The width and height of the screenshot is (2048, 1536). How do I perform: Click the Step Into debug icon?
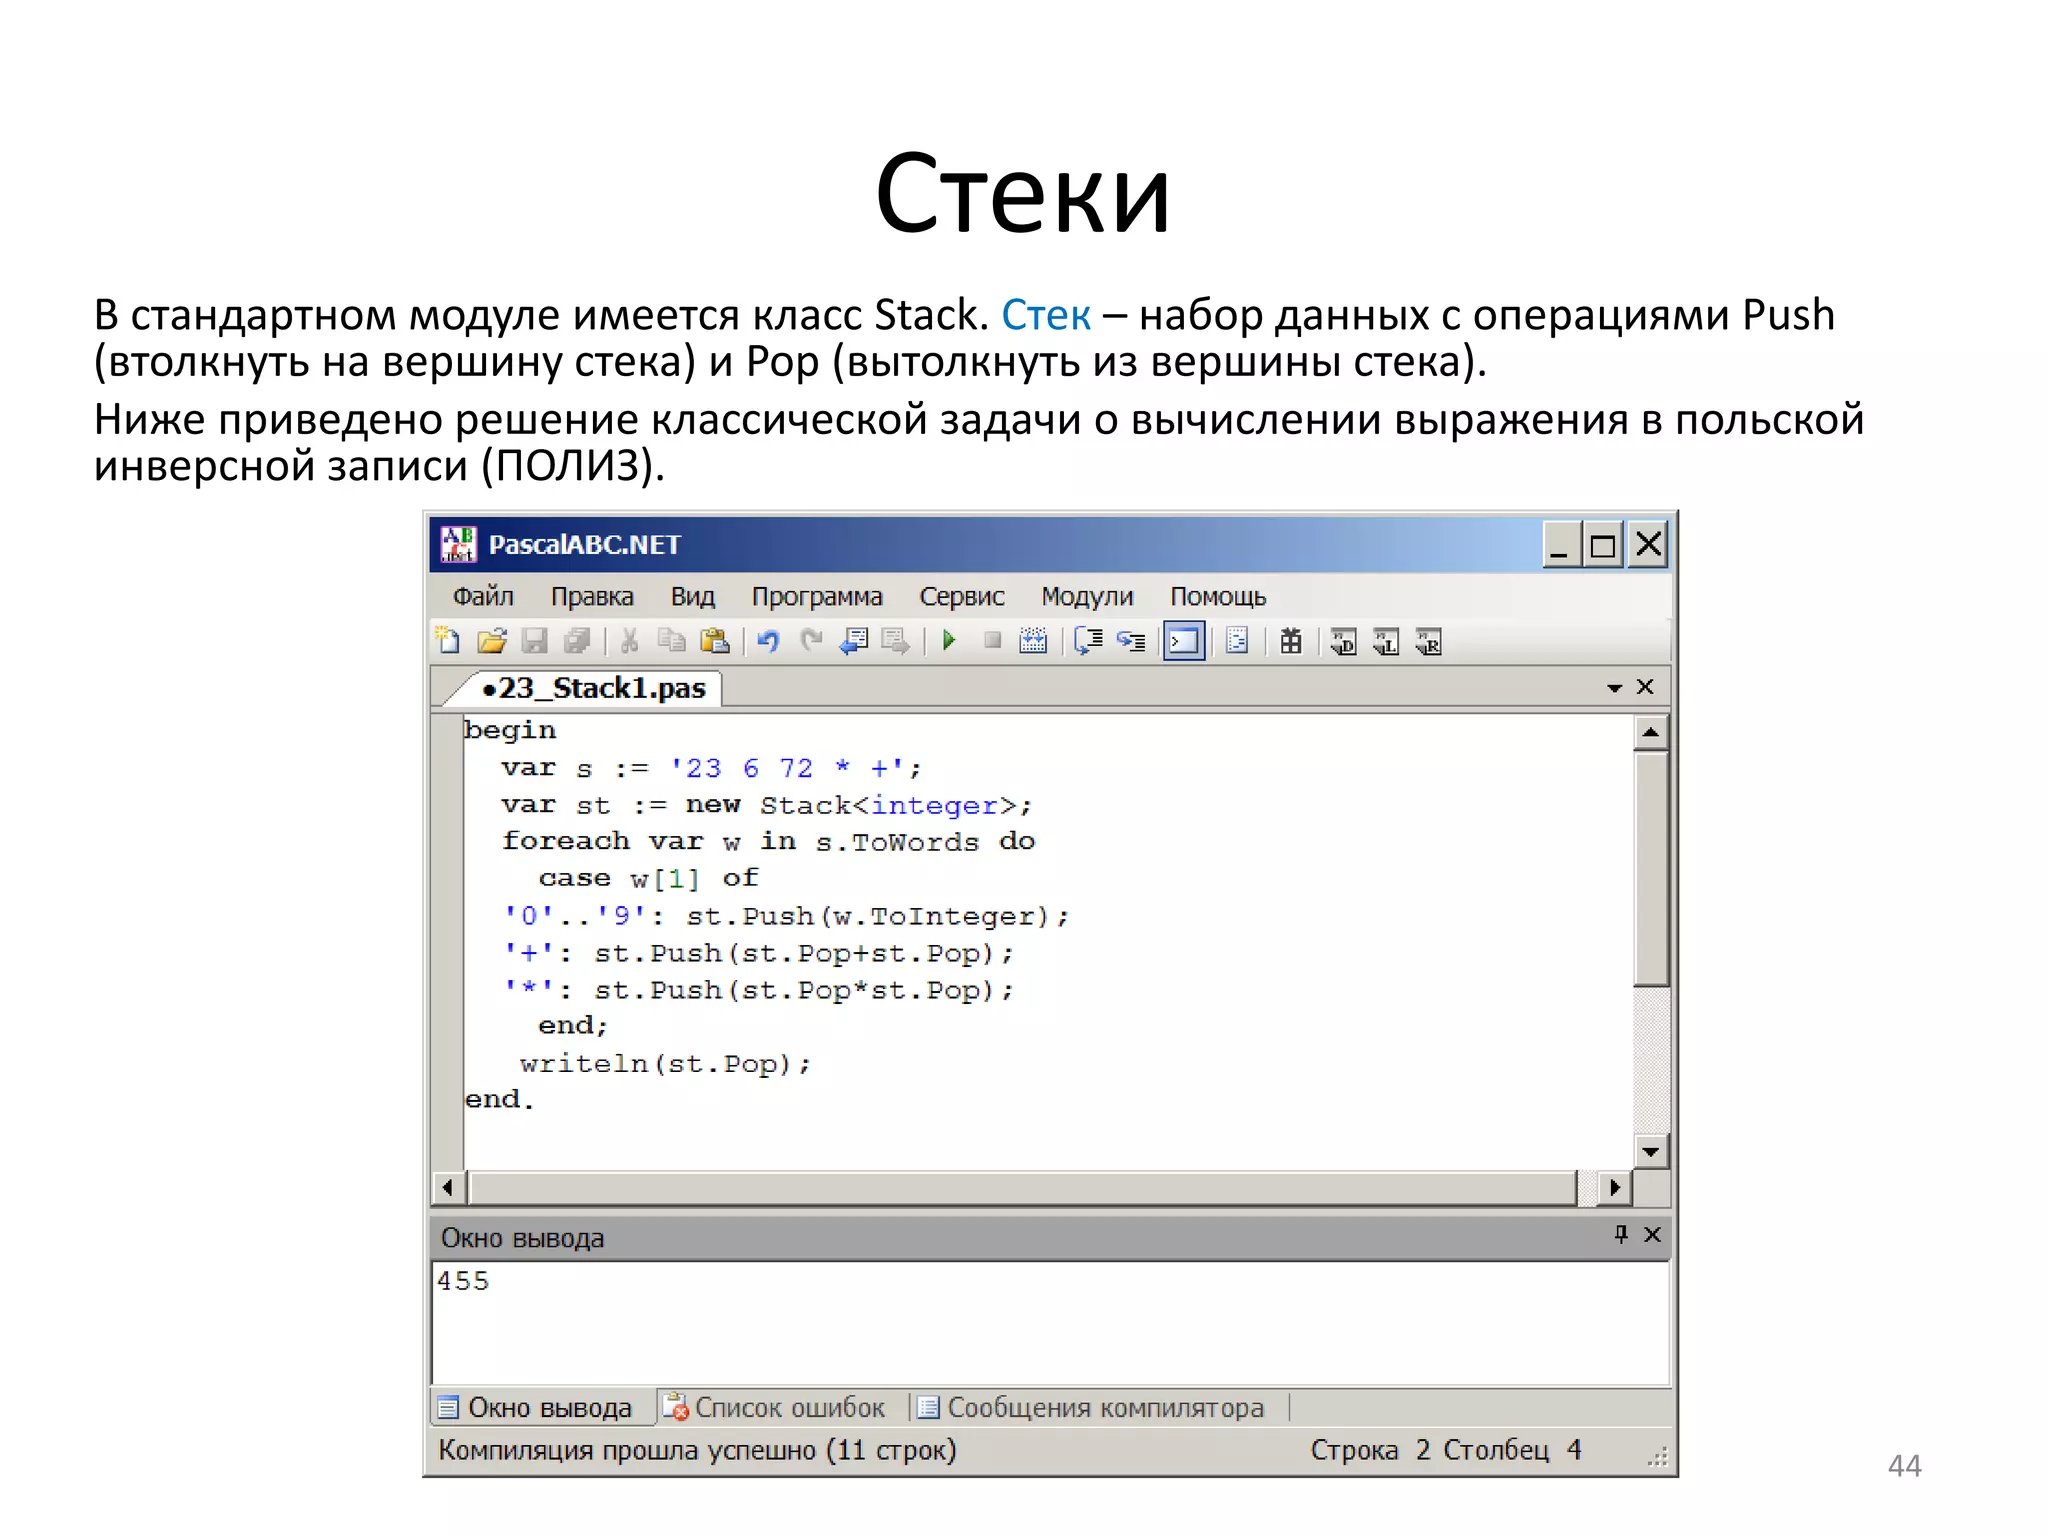click(x=1131, y=641)
